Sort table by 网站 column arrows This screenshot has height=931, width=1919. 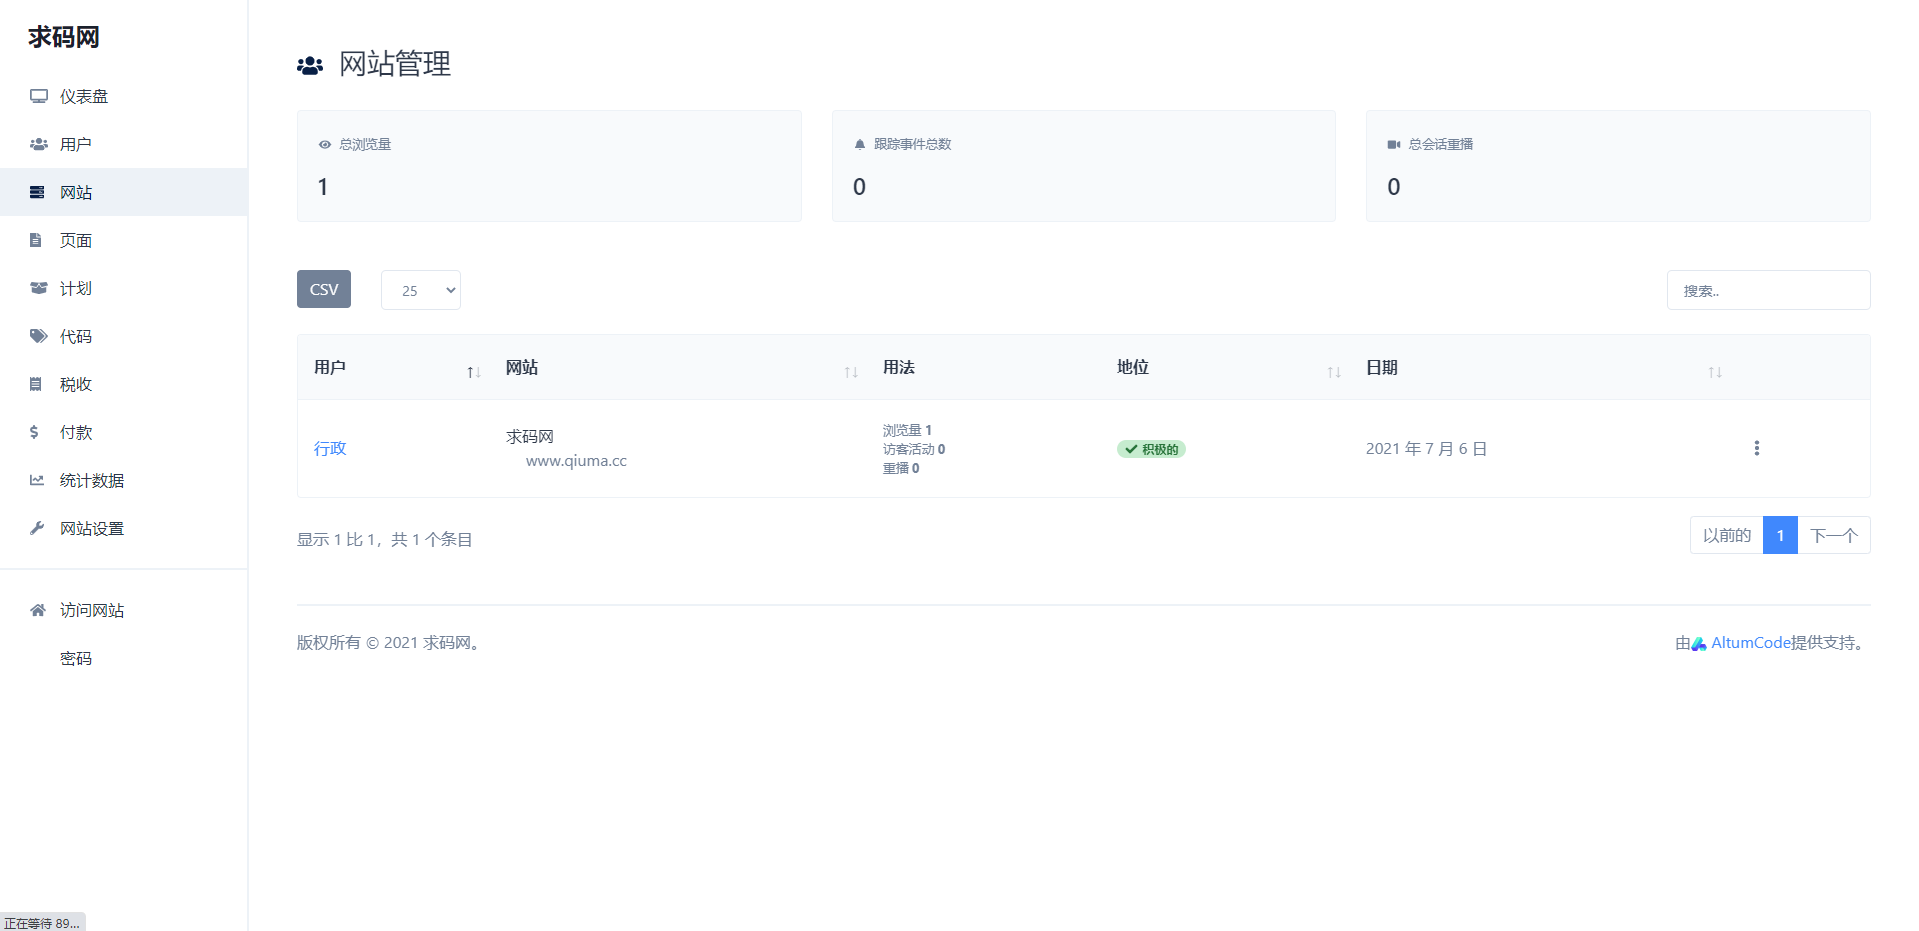pos(851,372)
